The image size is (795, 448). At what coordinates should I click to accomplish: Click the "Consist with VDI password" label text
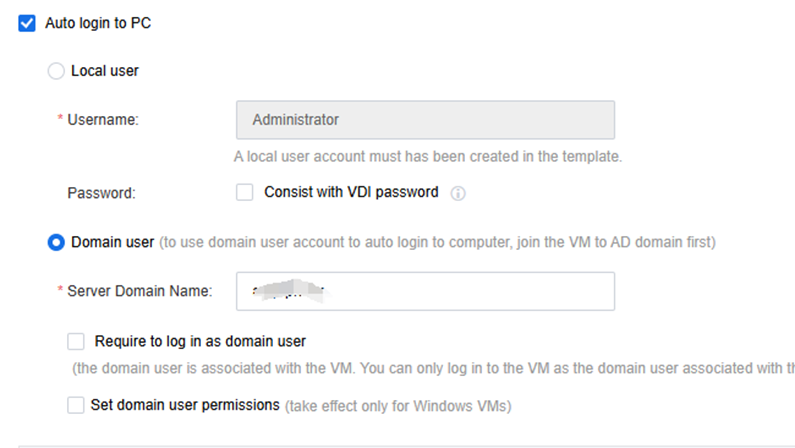point(351,192)
